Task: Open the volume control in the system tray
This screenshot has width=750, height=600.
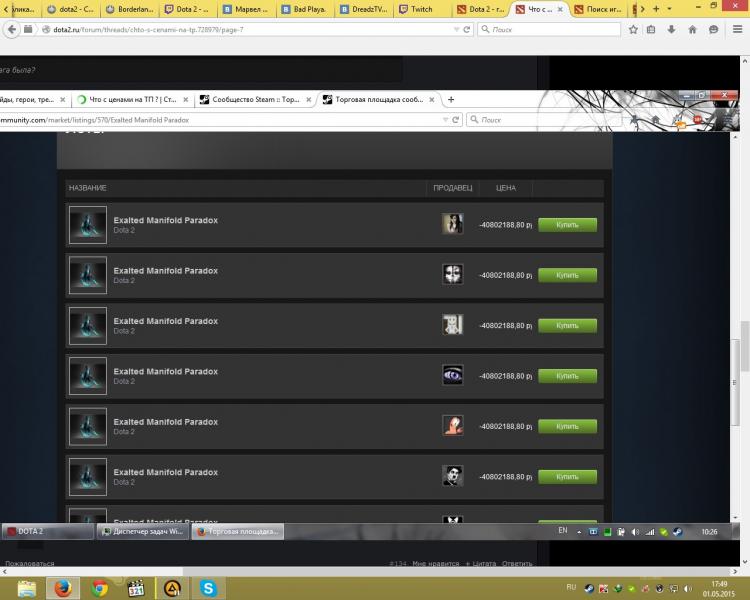Action: (x=688, y=589)
